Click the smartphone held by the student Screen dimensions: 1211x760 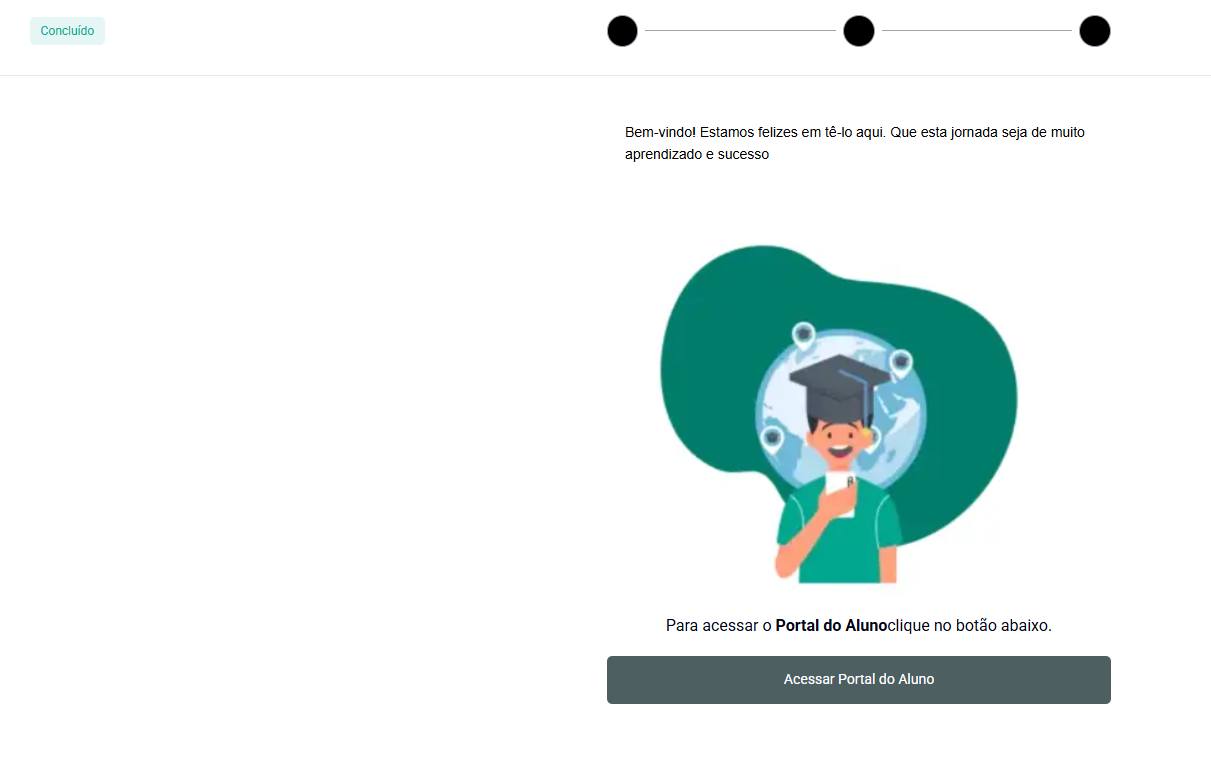coord(839,494)
